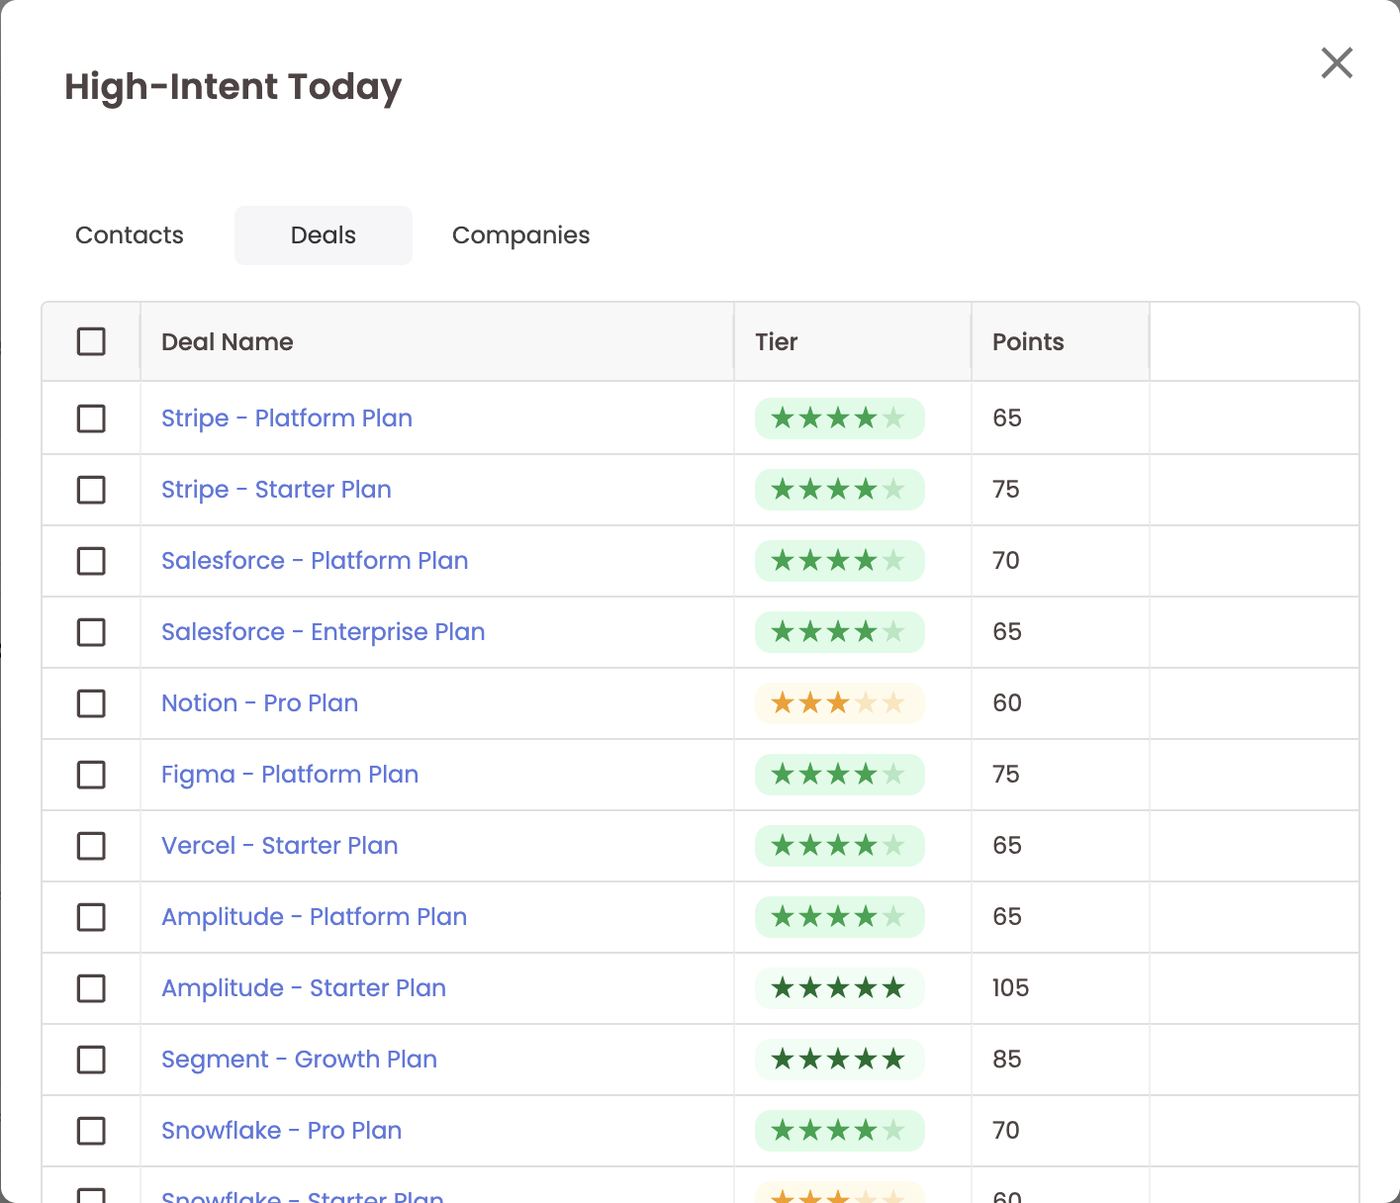
Task: Close the High-Intent Today dialog
Action: pos(1337,63)
